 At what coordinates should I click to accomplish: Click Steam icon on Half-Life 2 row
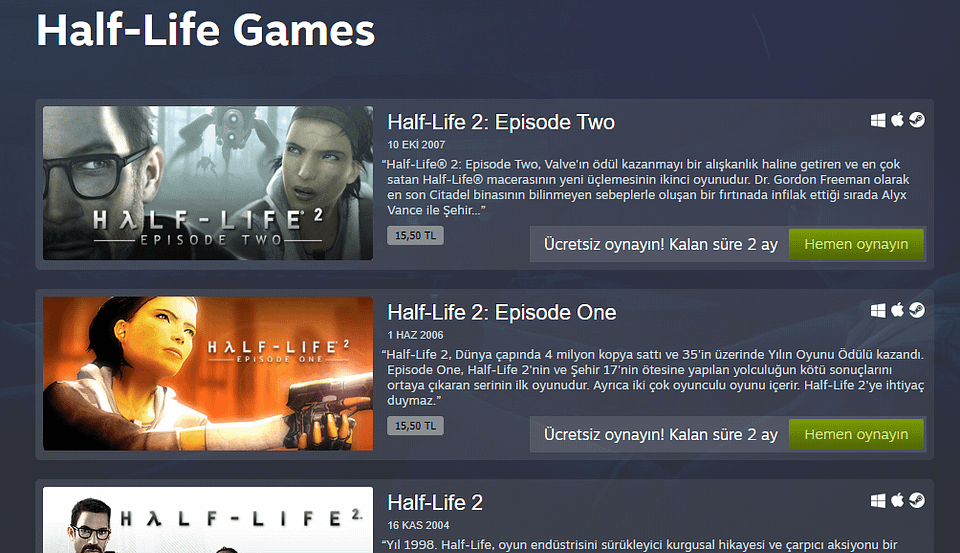tap(917, 501)
